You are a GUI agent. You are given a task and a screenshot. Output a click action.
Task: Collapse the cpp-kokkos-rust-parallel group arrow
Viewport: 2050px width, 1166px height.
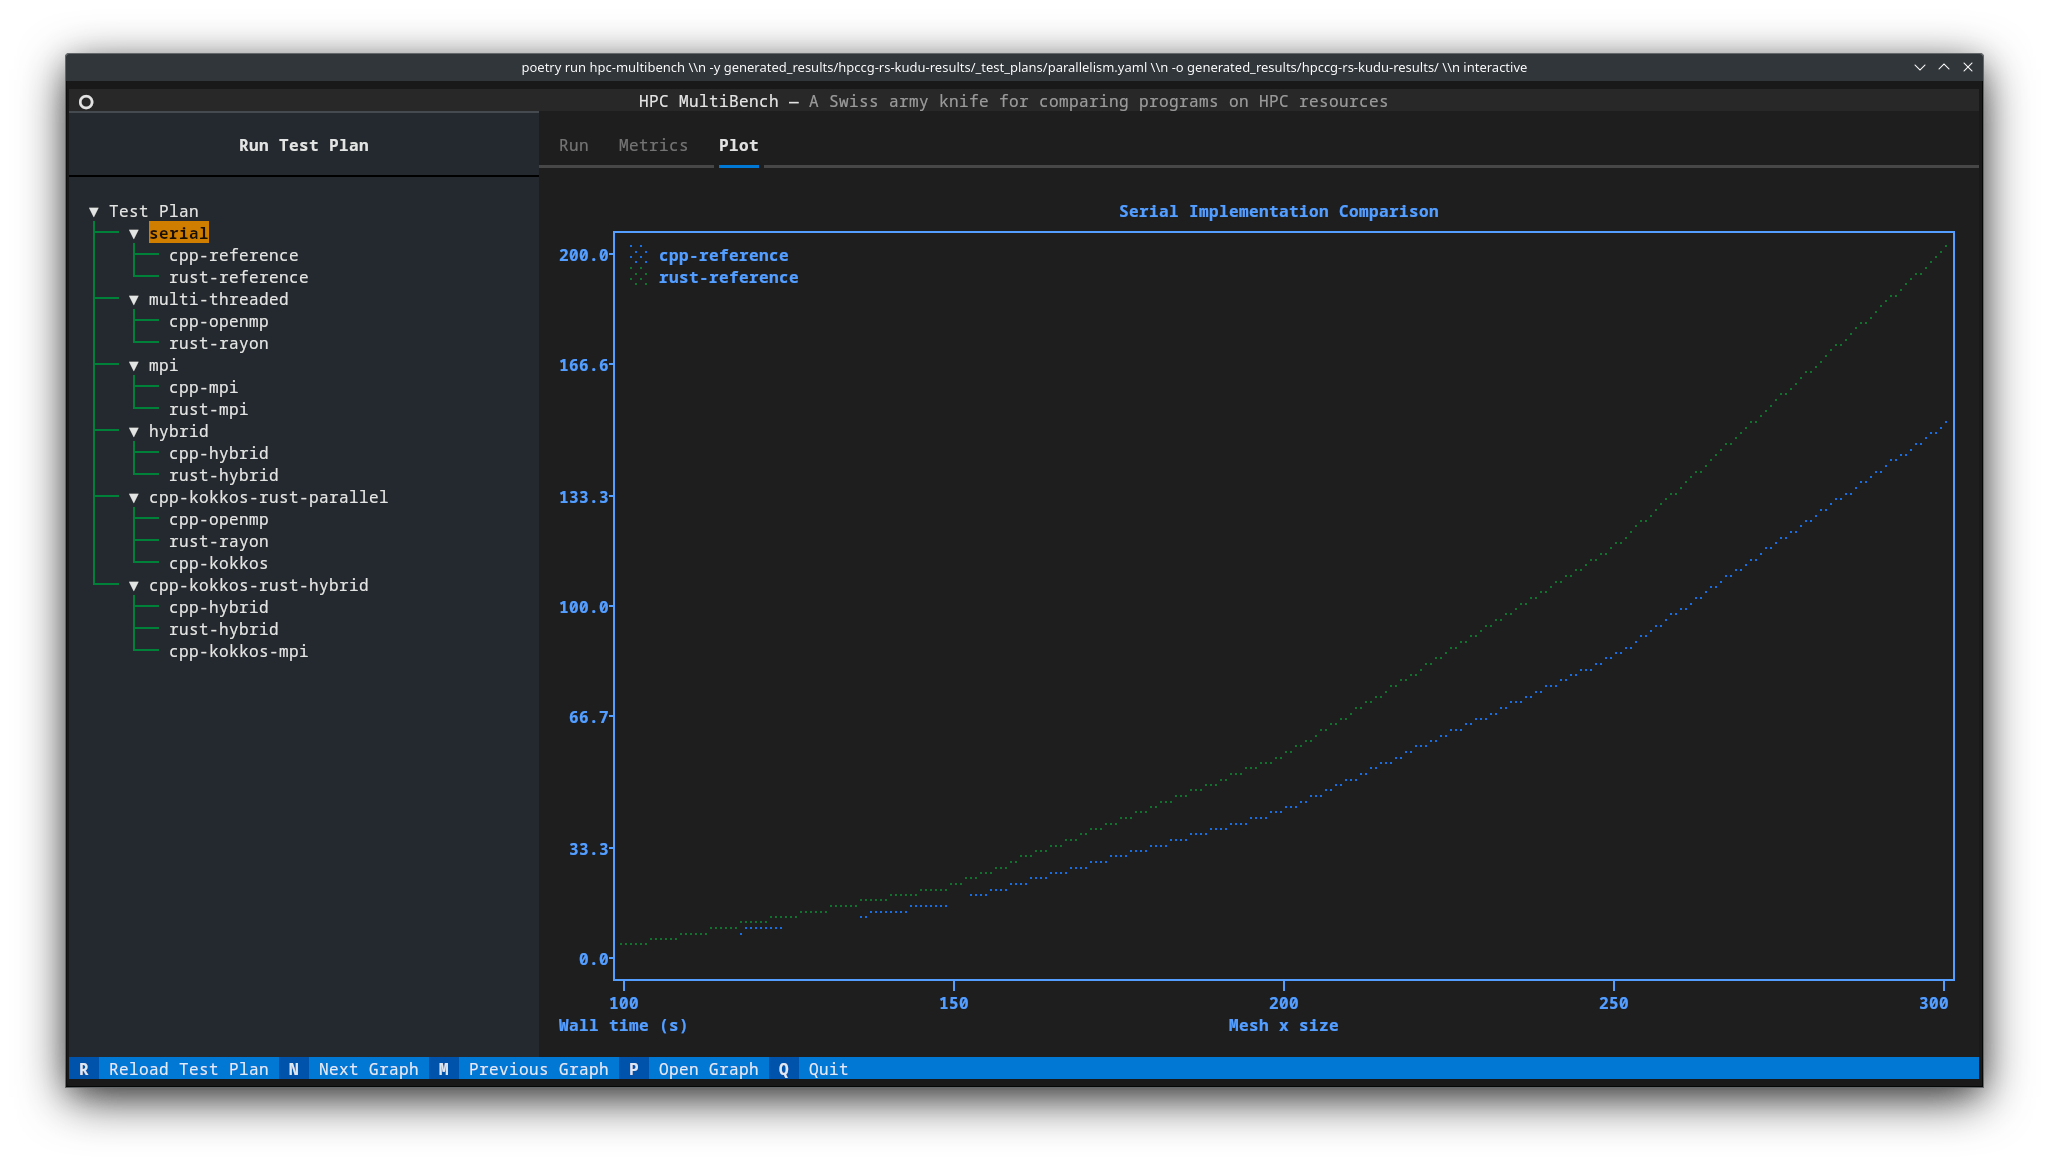click(134, 498)
